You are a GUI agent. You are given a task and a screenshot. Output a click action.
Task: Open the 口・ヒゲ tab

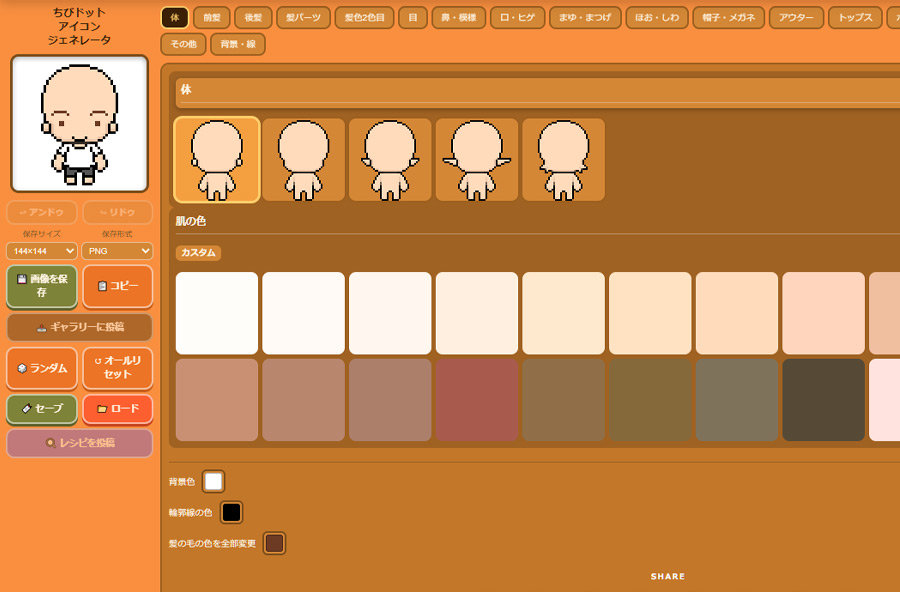517,18
